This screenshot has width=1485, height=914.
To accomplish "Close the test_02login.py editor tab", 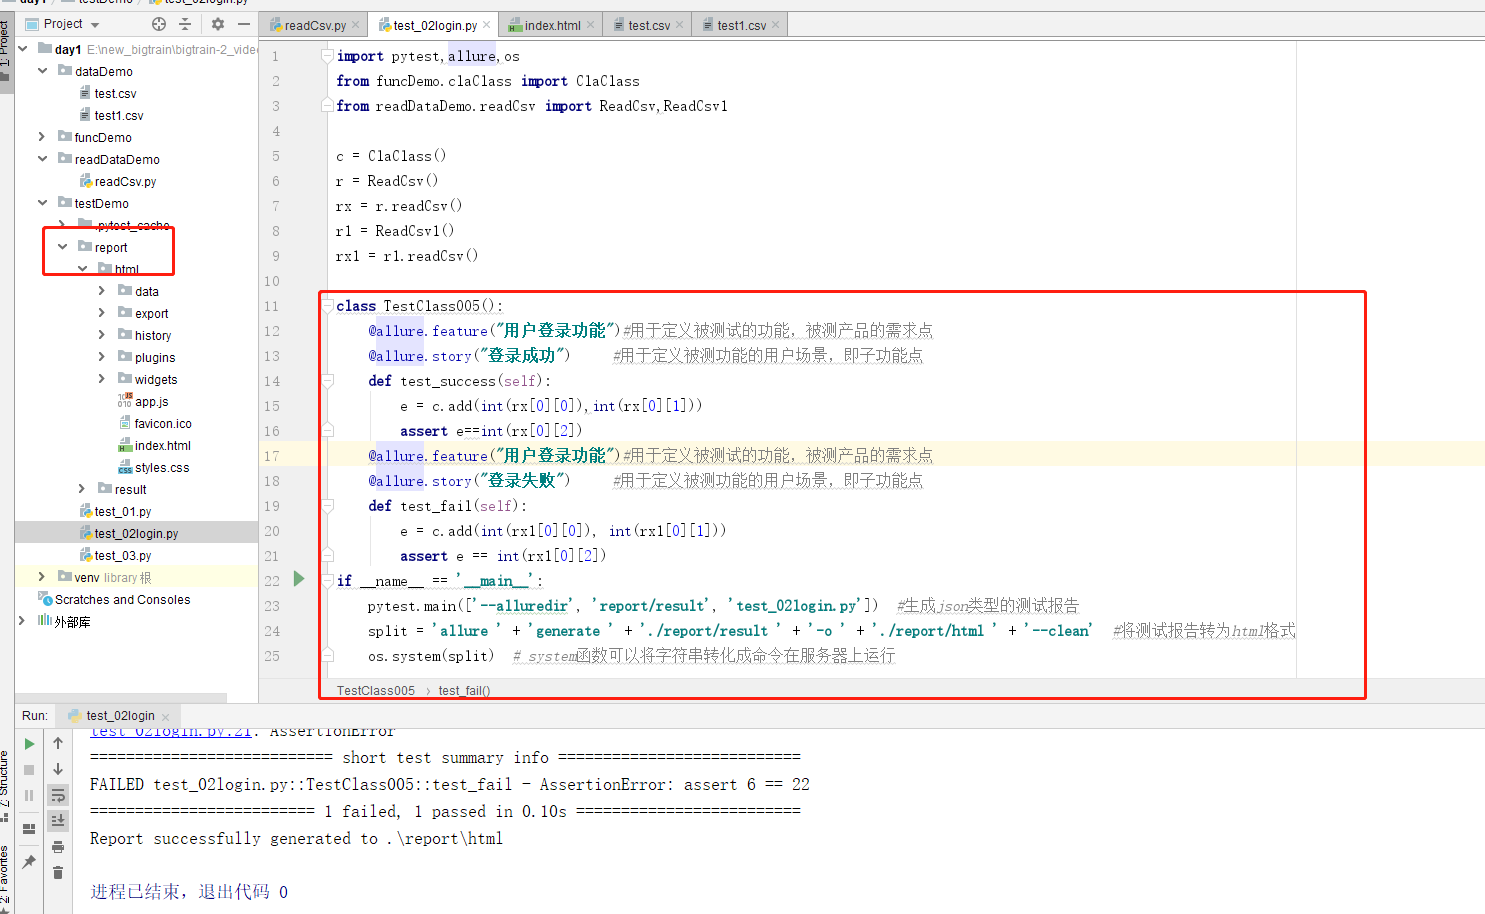I will 486,25.
